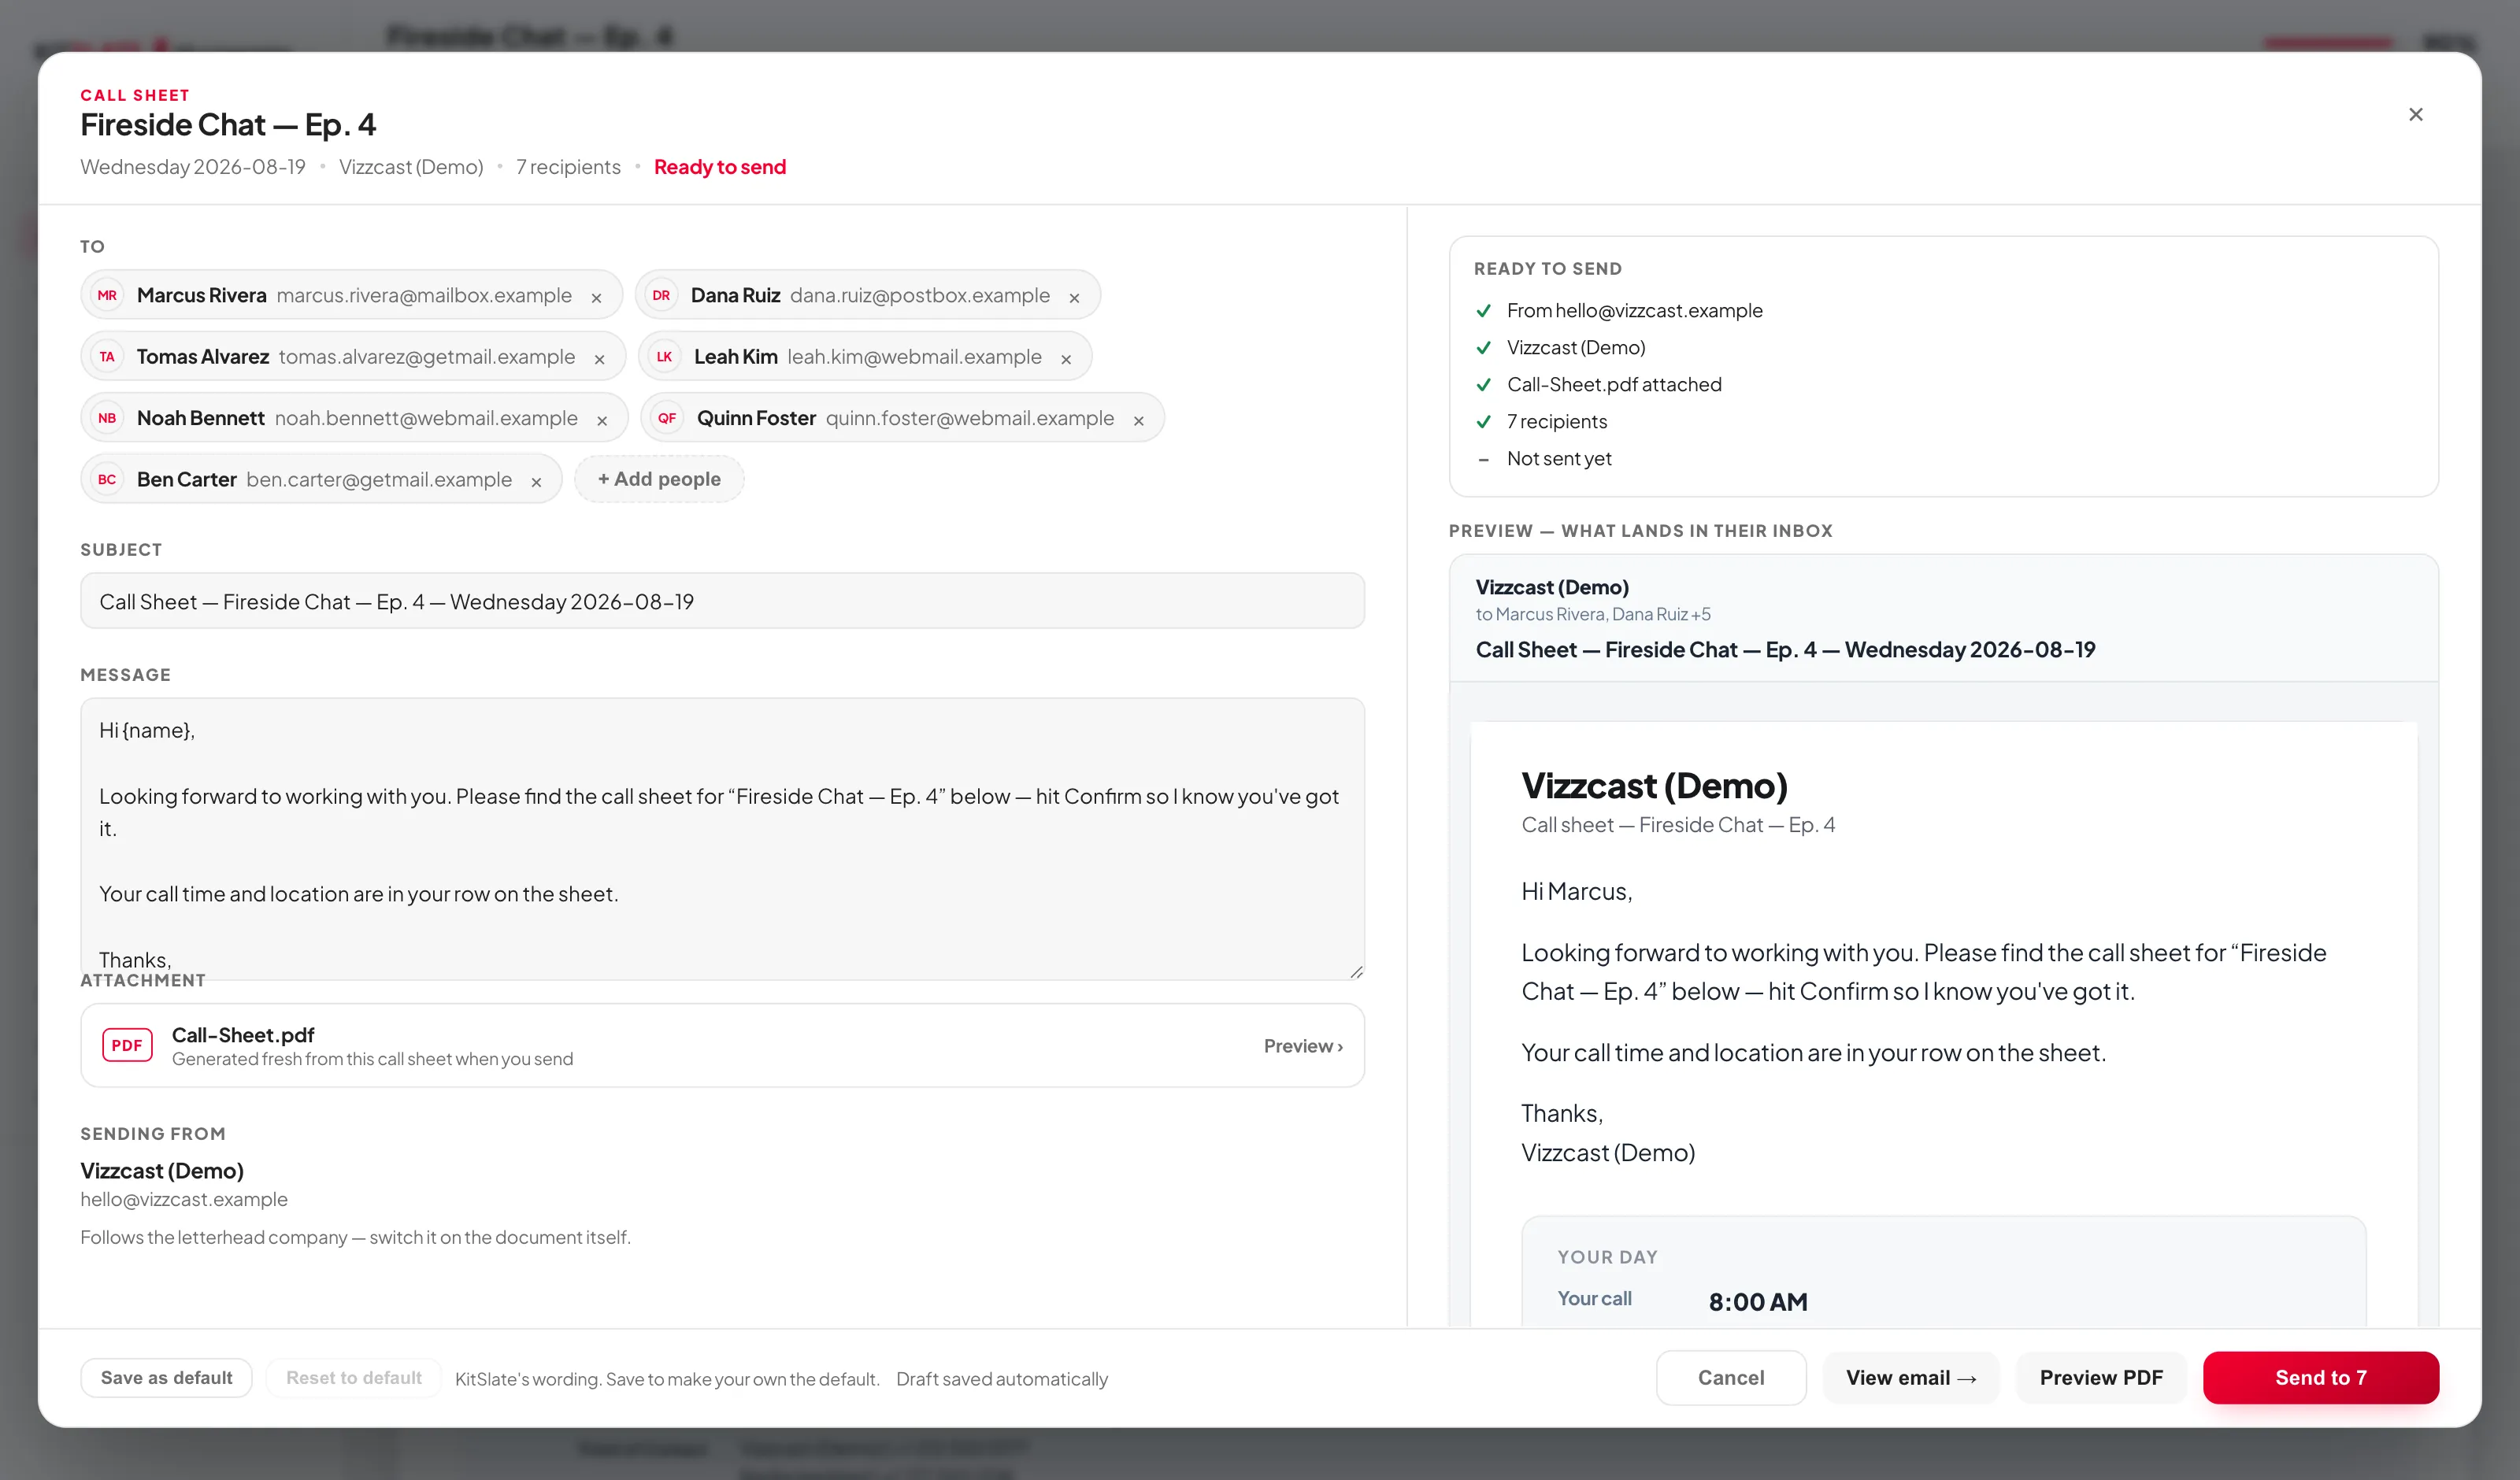Open the Call-Sheet.pdf Preview link
Image resolution: width=2520 pixels, height=1480 pixels.
click(1303, 1046)
